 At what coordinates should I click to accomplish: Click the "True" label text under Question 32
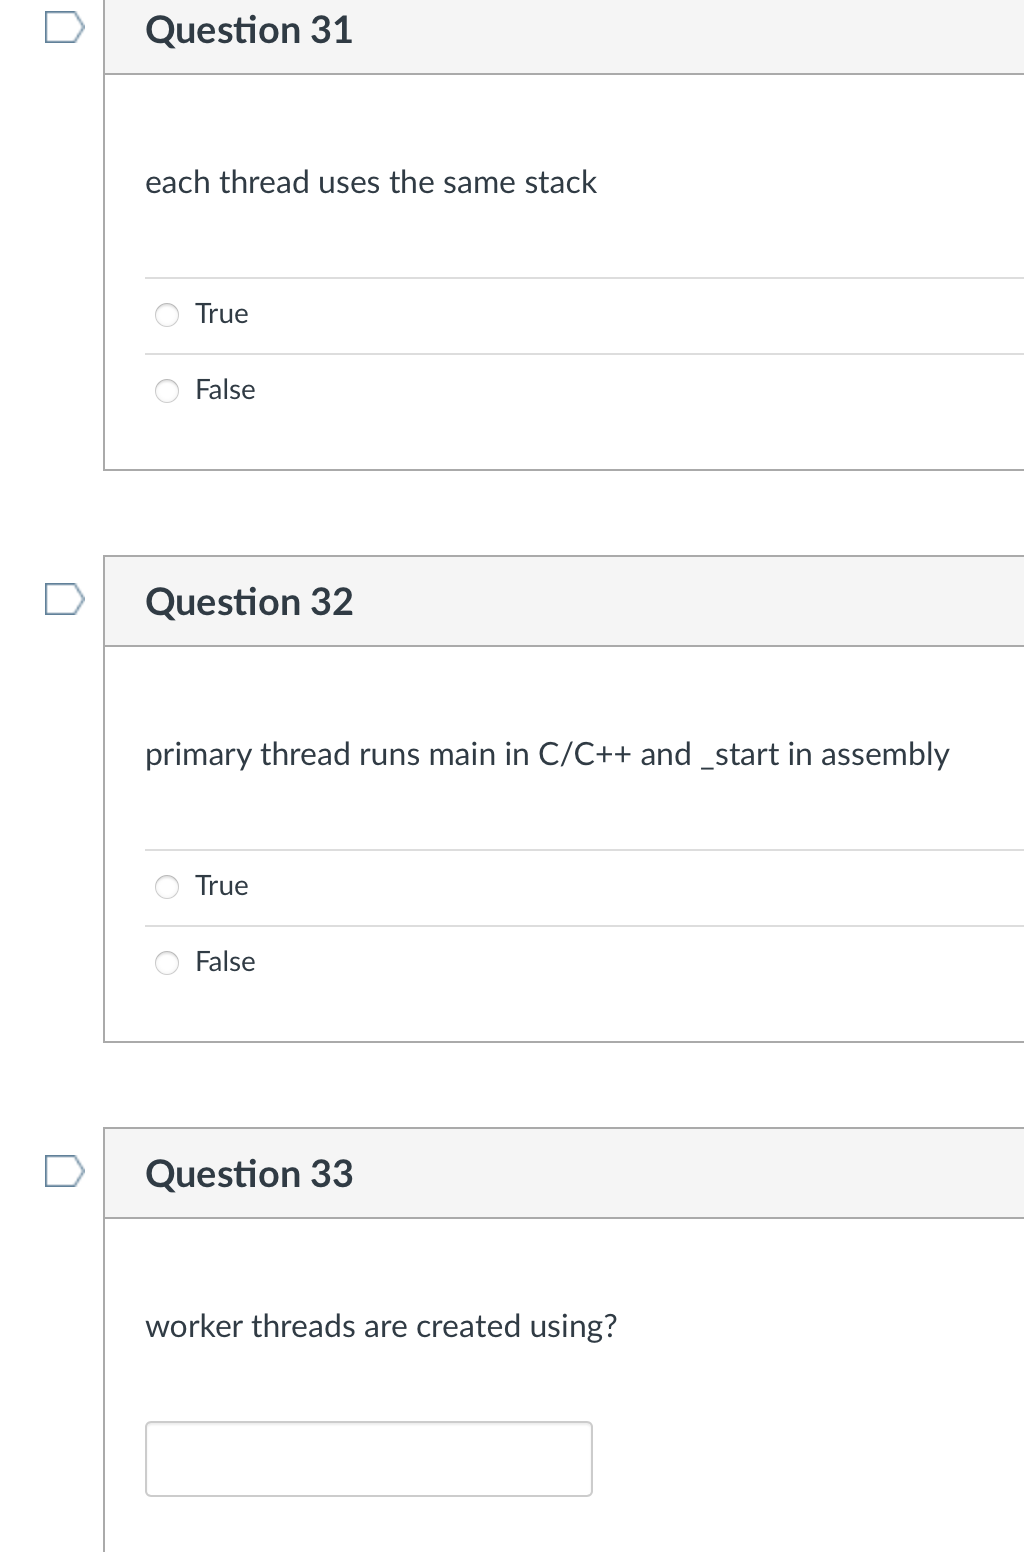tap(222, 886)
